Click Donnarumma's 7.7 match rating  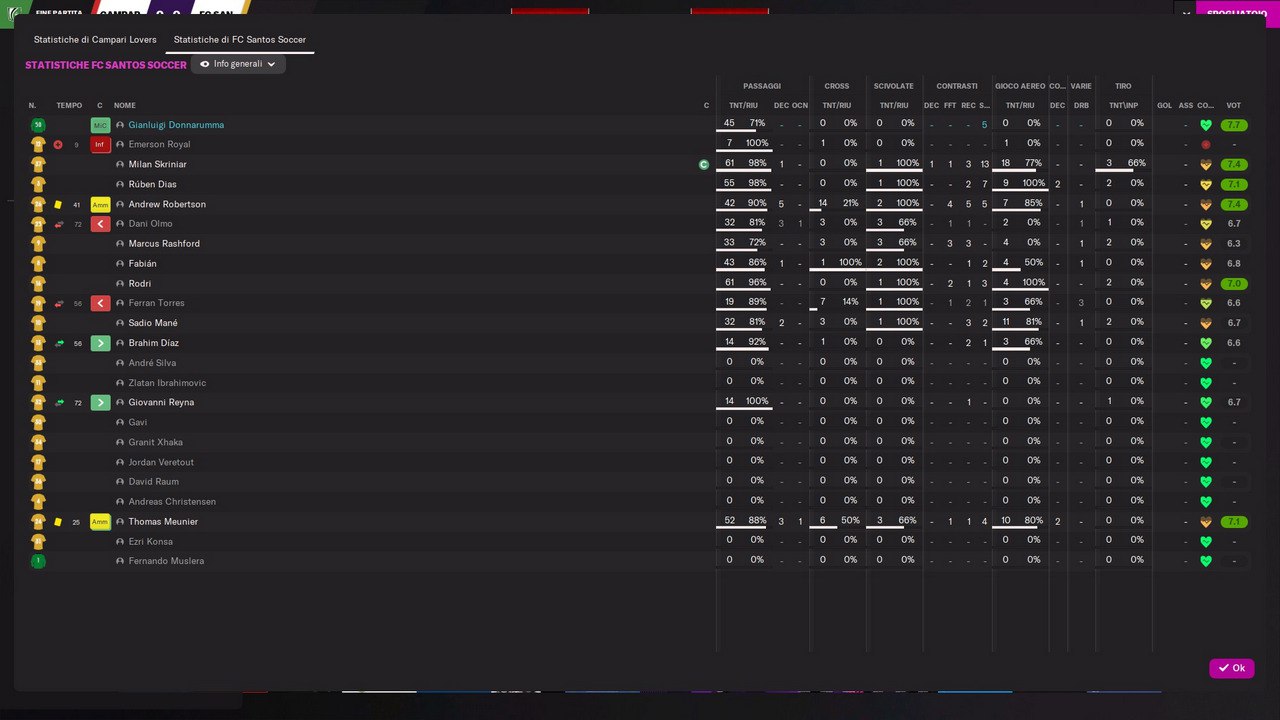pyautogui.click(x=1234, y=125)
